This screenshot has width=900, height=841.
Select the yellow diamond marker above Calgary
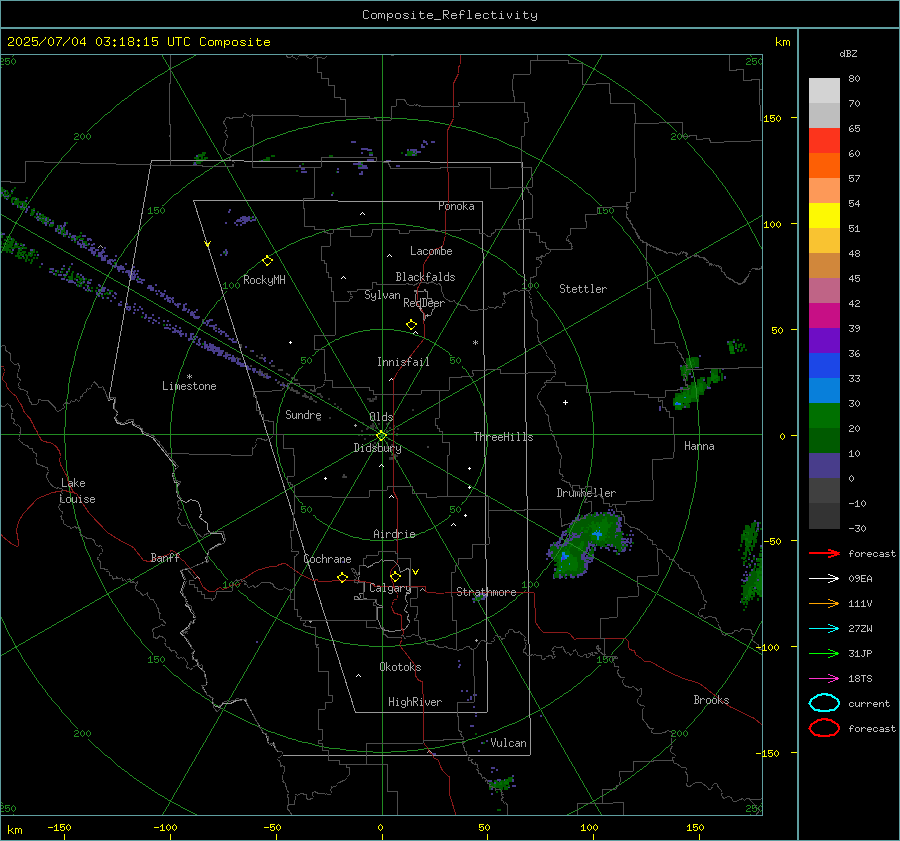(x=395, y=576)
